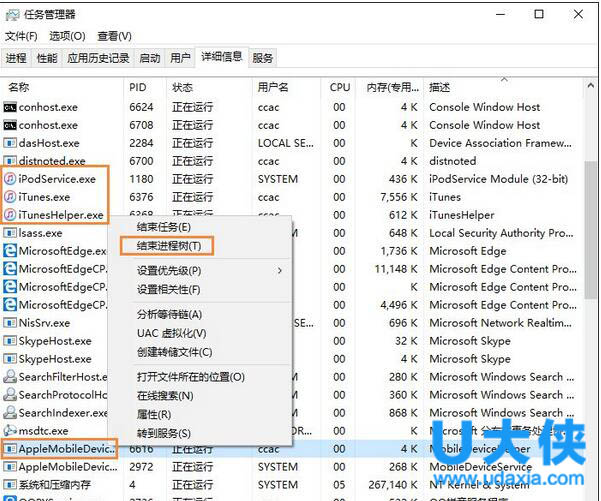Click the highlighted AppleMobileDevice process icon
This screenshot has width=601, height=501.
click(10, 448)
